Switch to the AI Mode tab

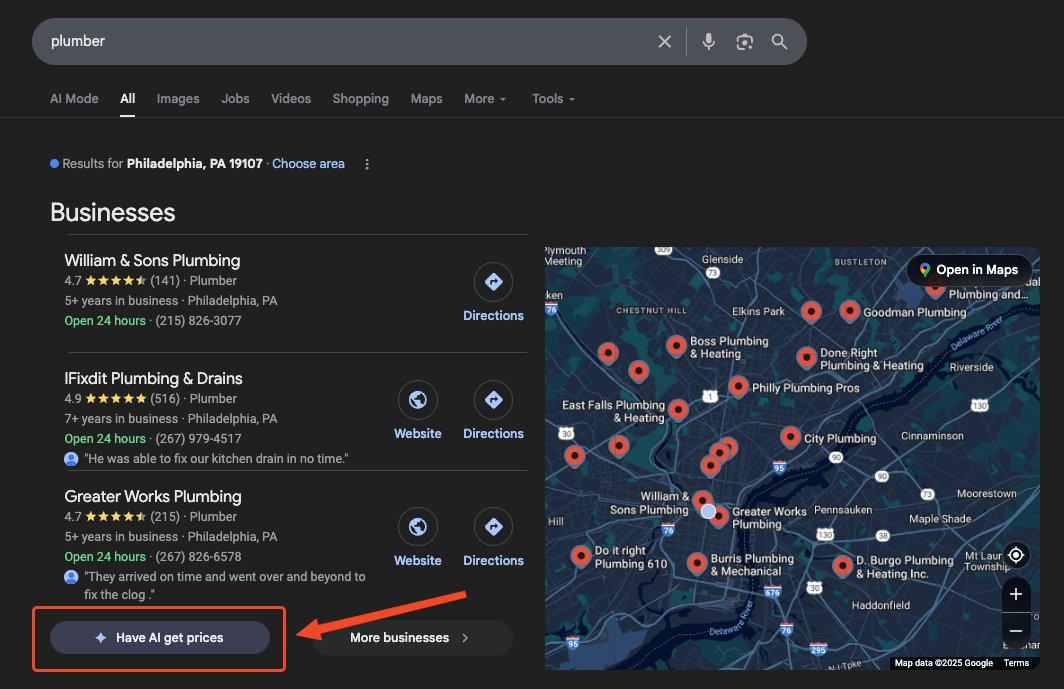click(74, 99)
